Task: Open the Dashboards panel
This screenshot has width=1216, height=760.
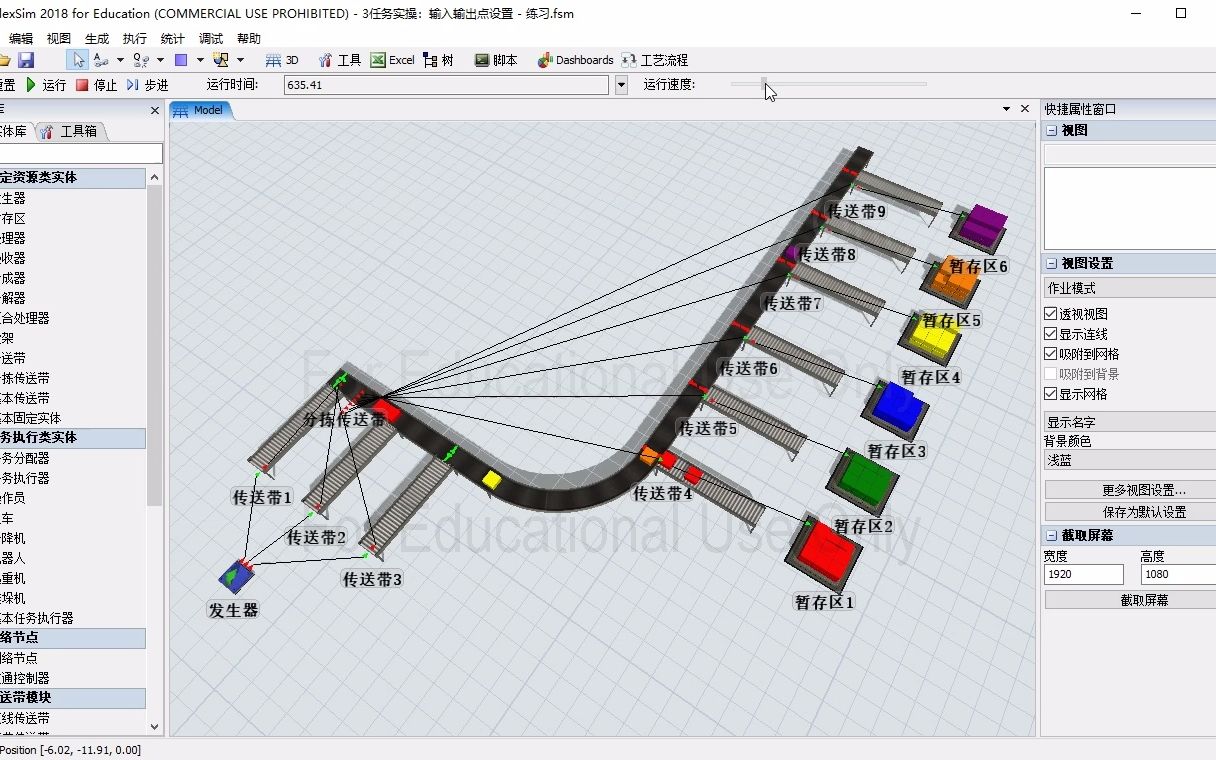Action: [x=575, y=59]
